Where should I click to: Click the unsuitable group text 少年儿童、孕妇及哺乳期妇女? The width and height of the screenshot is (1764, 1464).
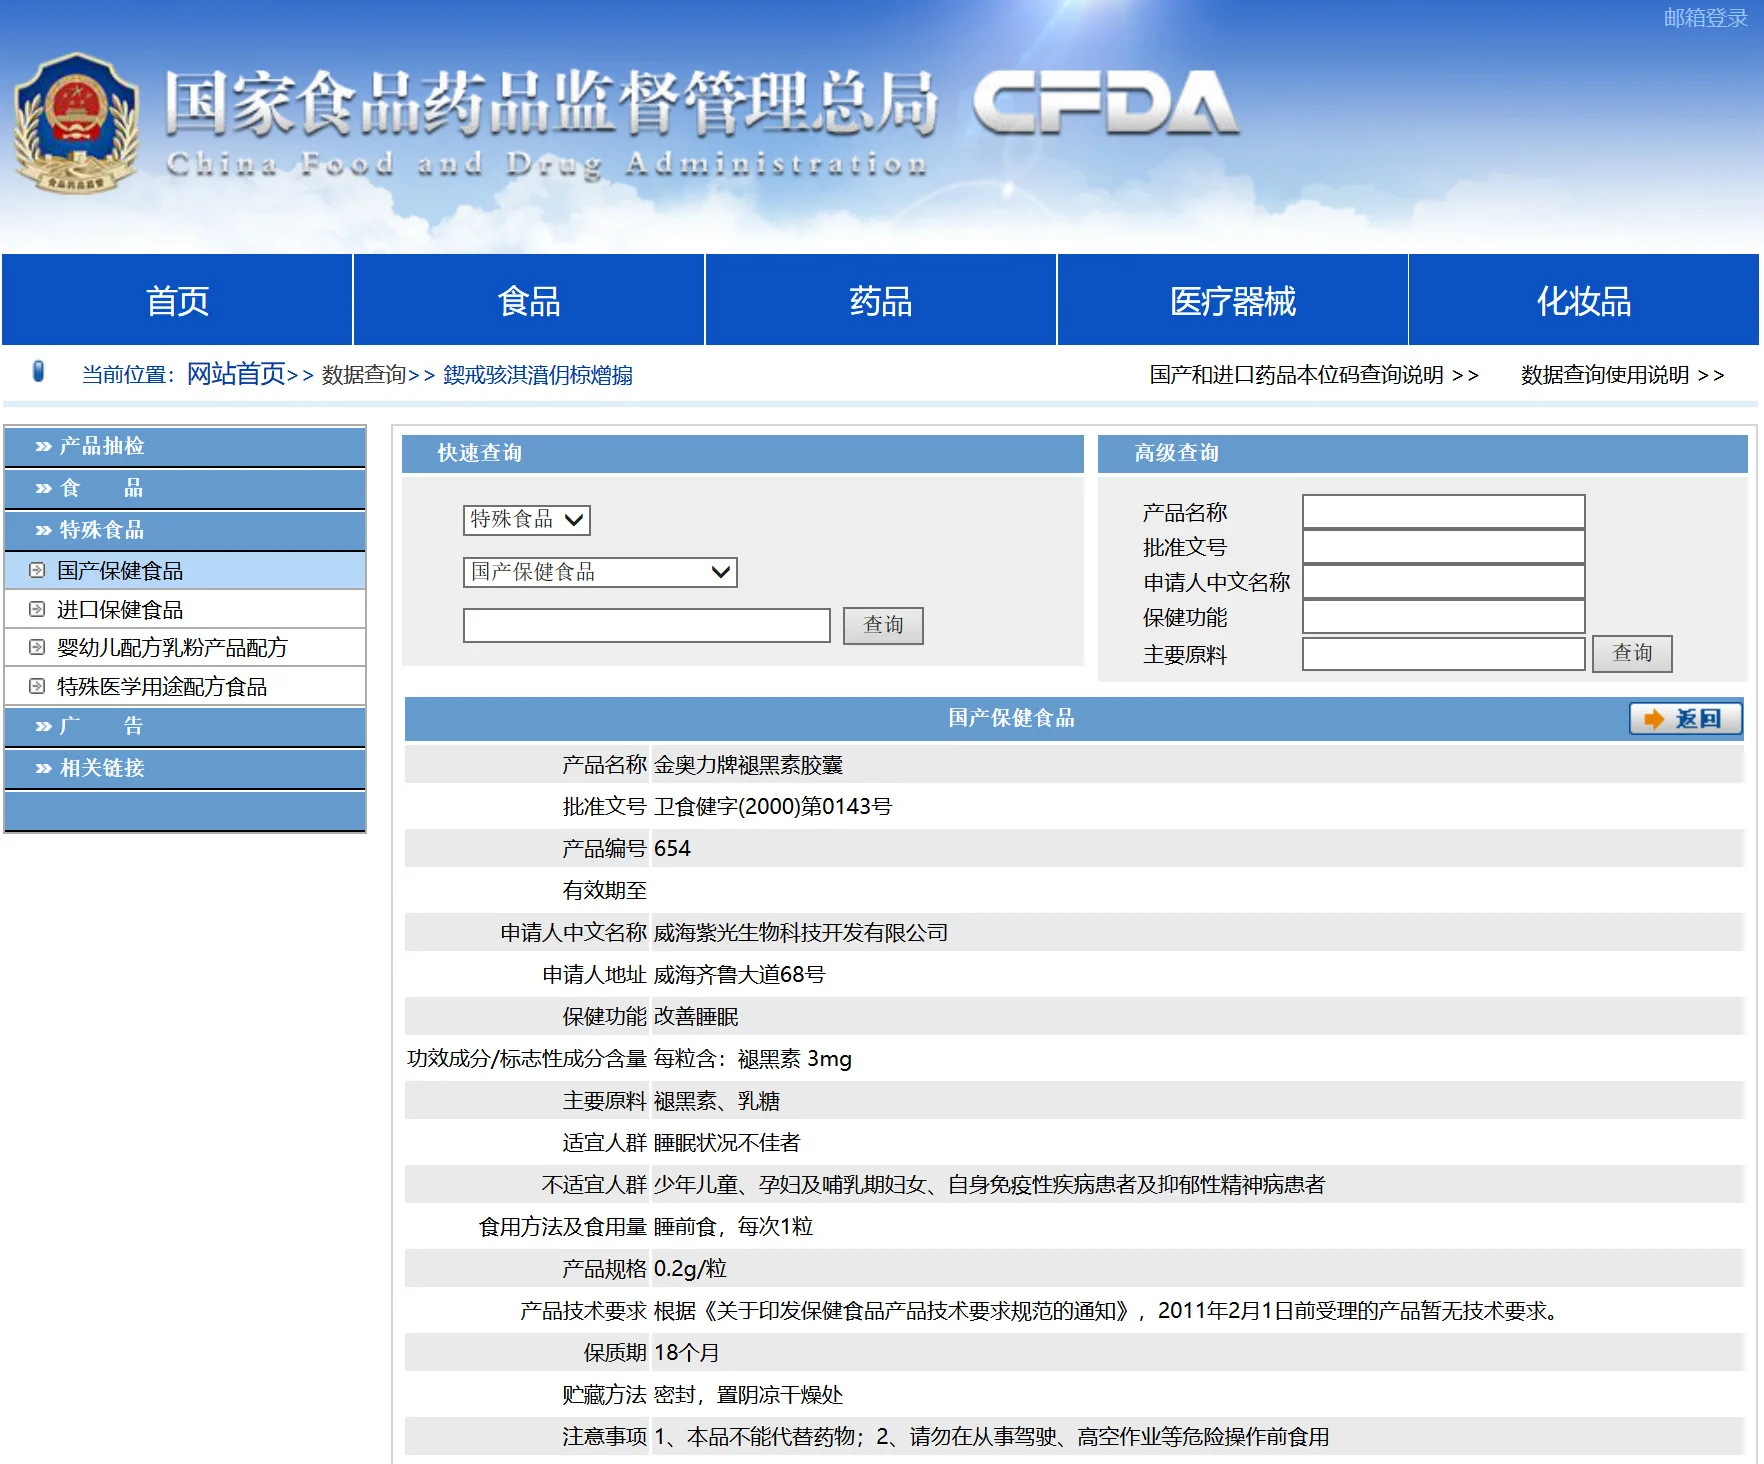tap(791, 1185)
